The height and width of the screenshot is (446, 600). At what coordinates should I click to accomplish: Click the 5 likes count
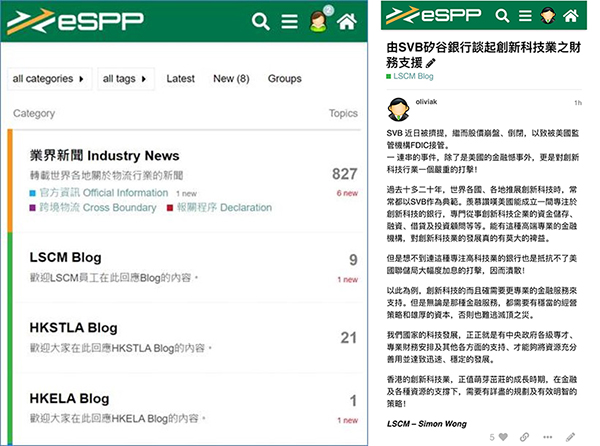point(492,437)
